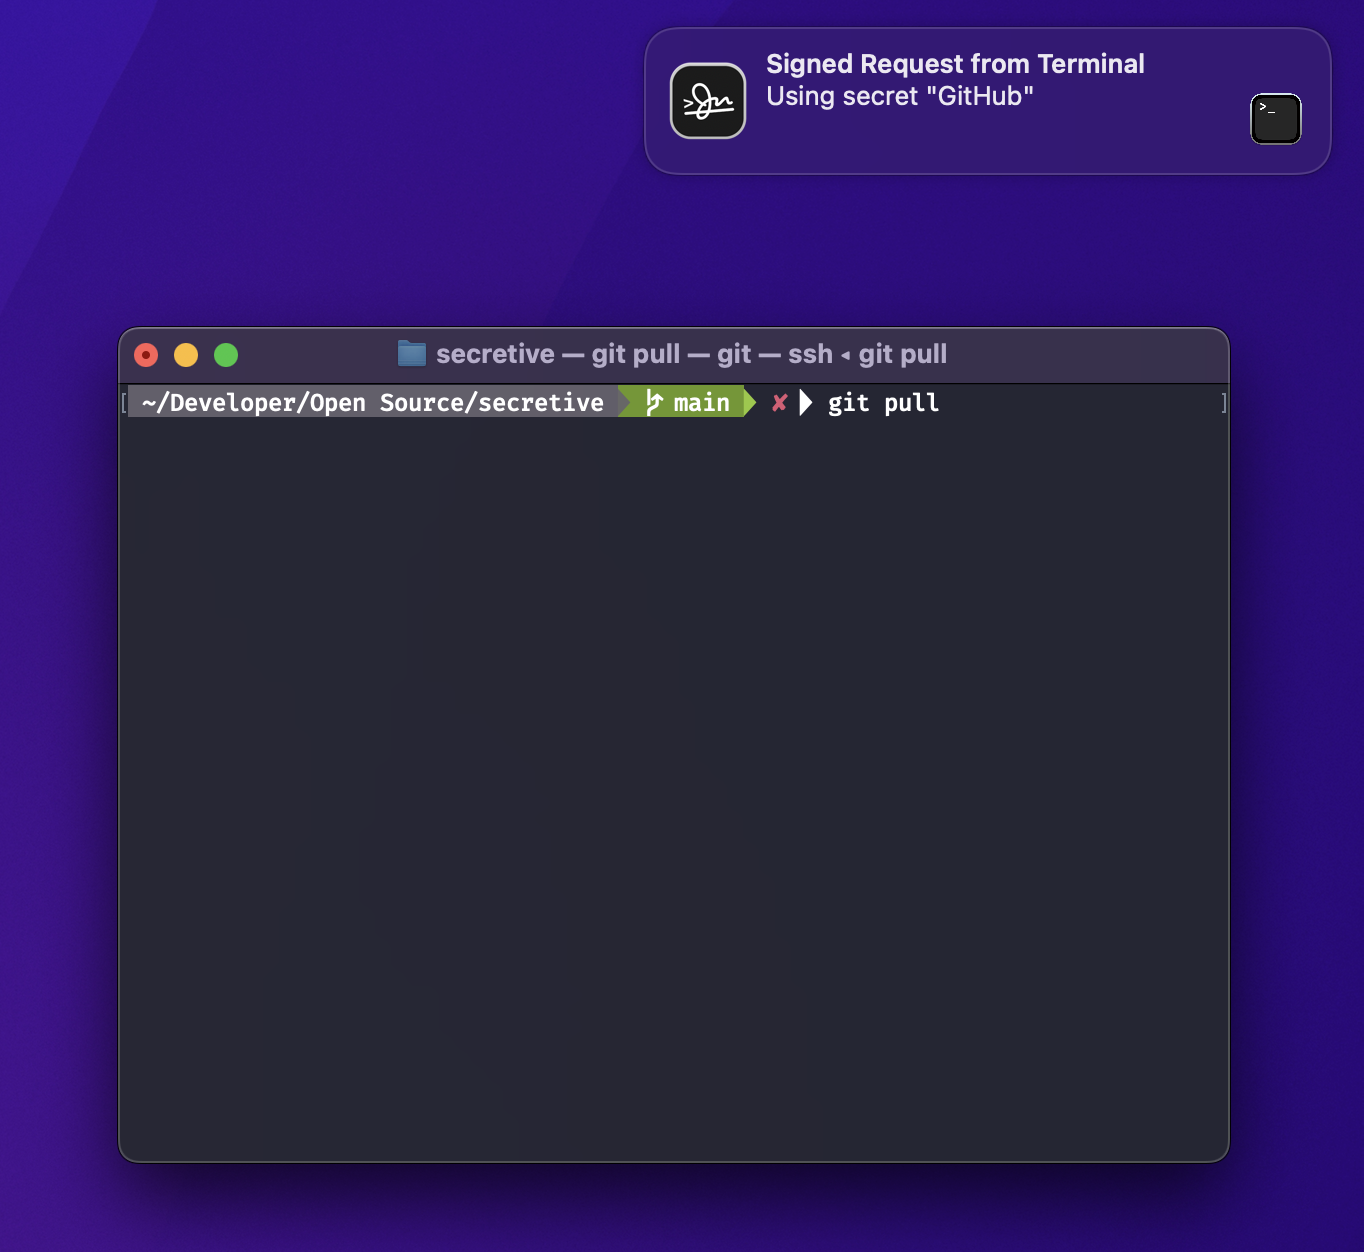This screenshot has width=1364, height=1252.
Task: Click the green zoom button as a progress control
Action: (x=226, y=354)
